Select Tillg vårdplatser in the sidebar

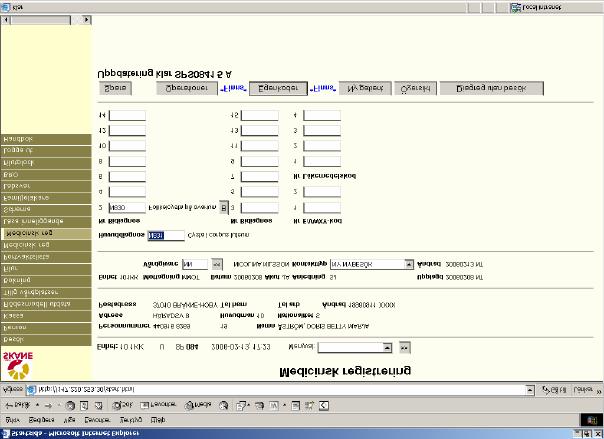point(46,292)
